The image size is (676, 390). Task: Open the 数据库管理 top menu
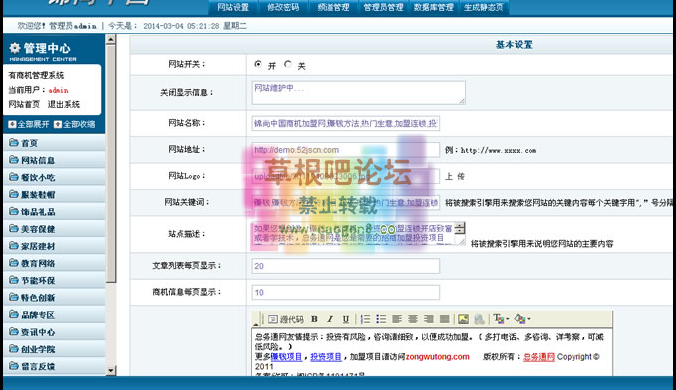433,7
